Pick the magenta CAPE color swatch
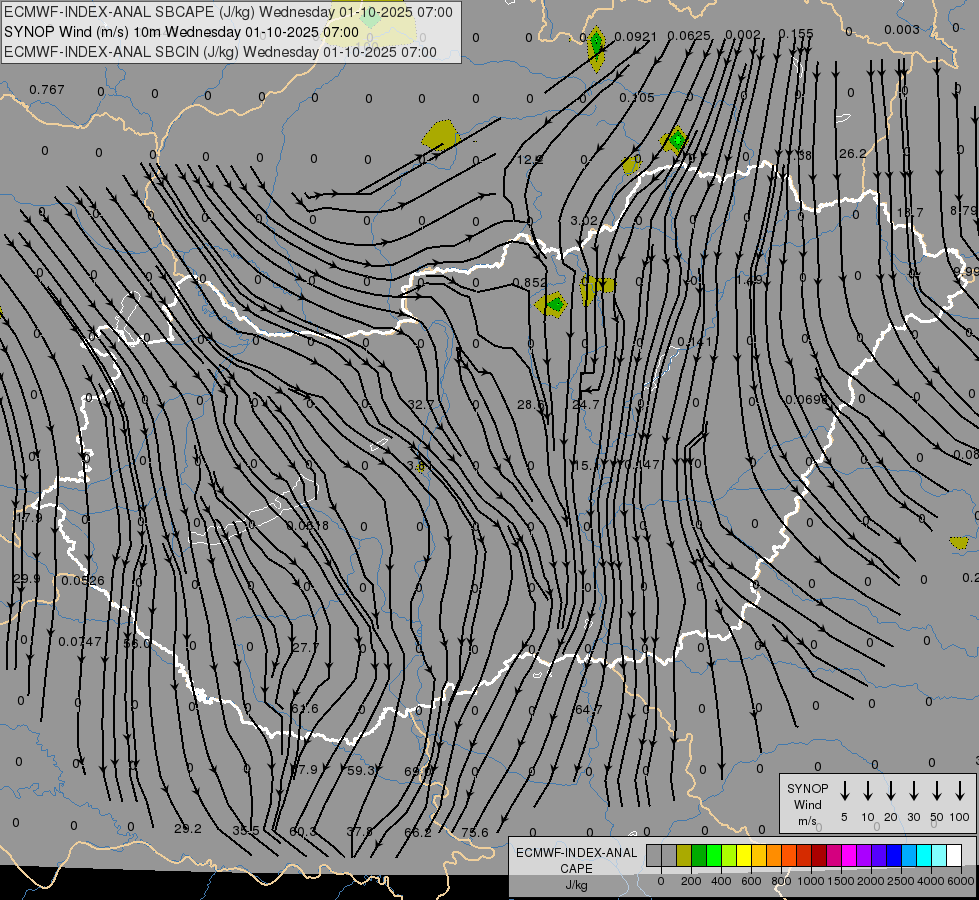Screen dimensions: 979x900 [x=849, y=855]
